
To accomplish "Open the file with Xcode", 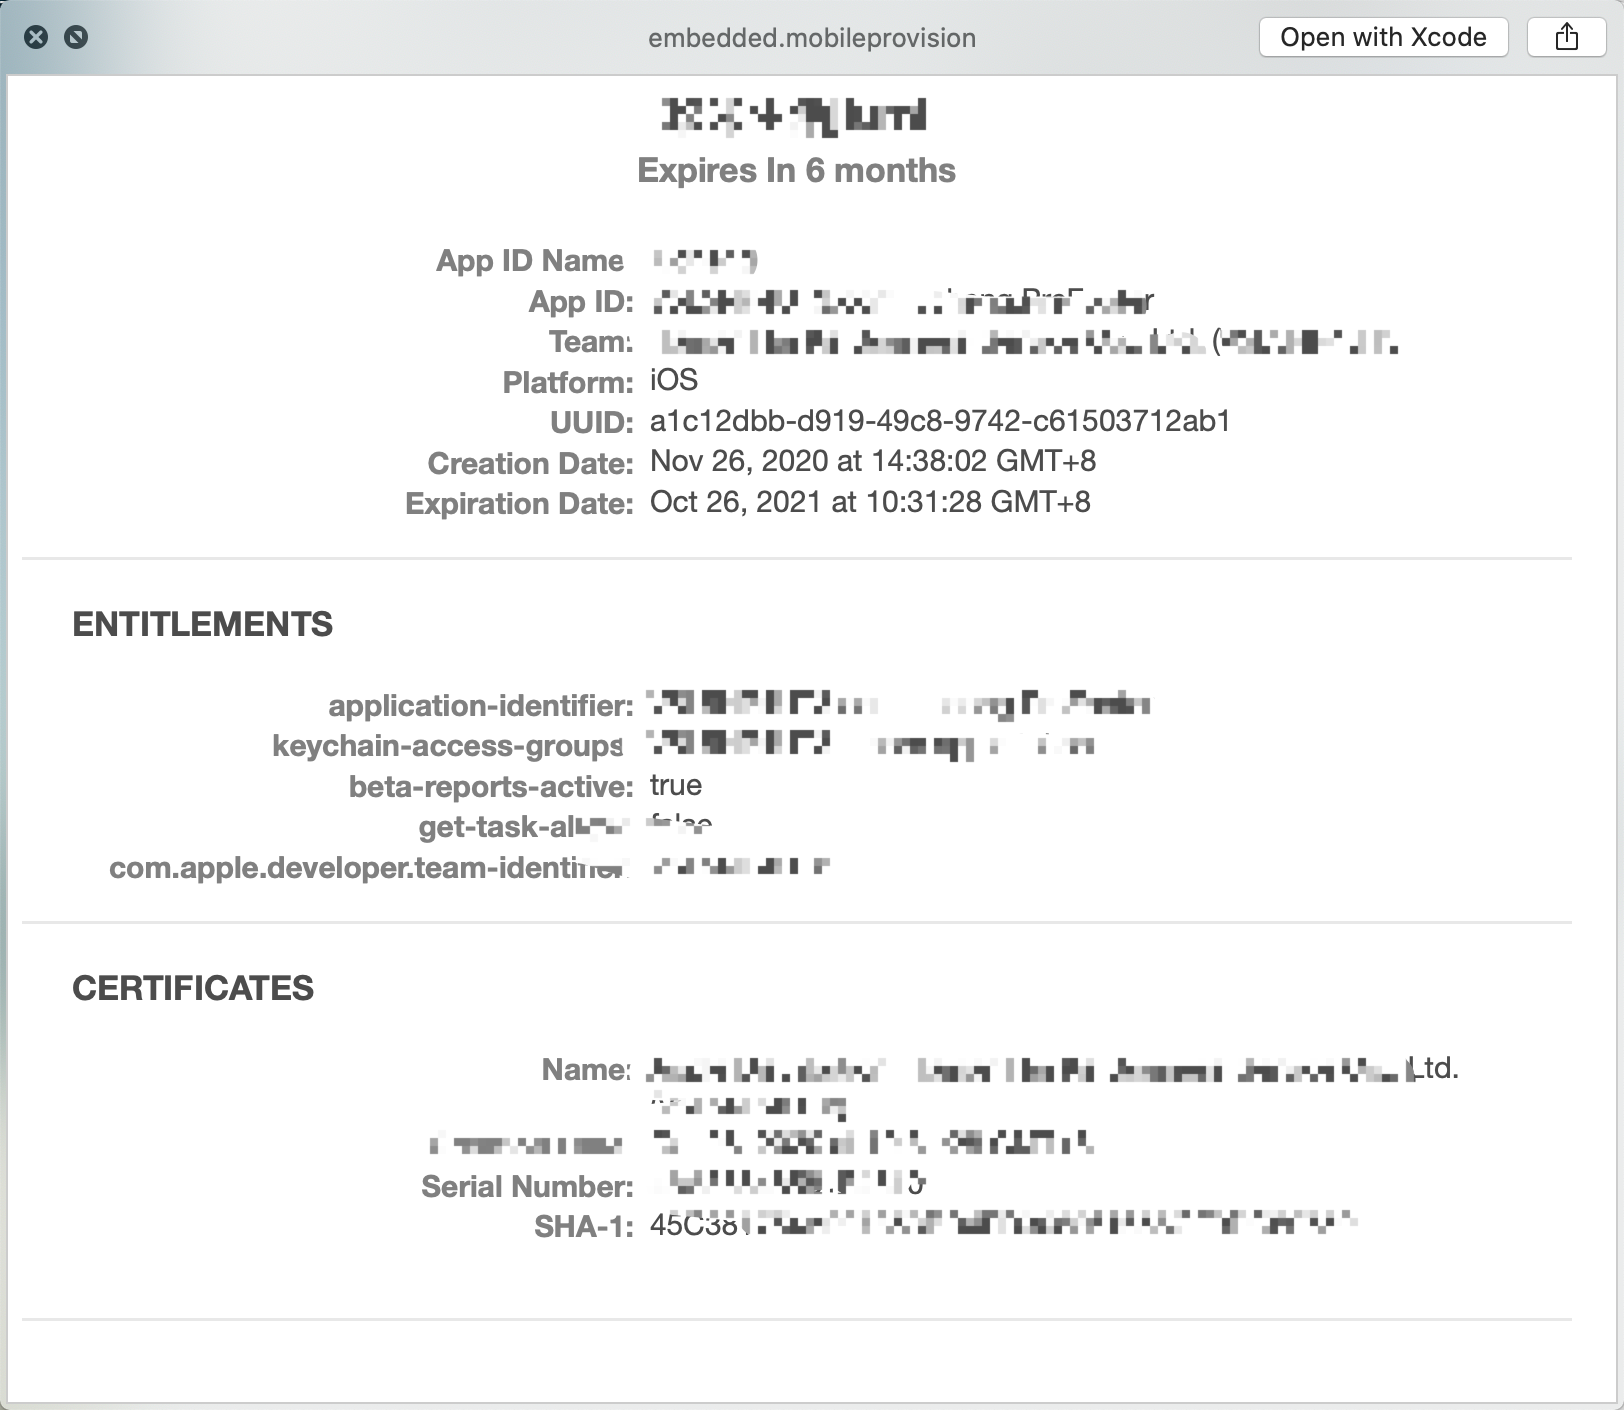I will pos(1384,37).
